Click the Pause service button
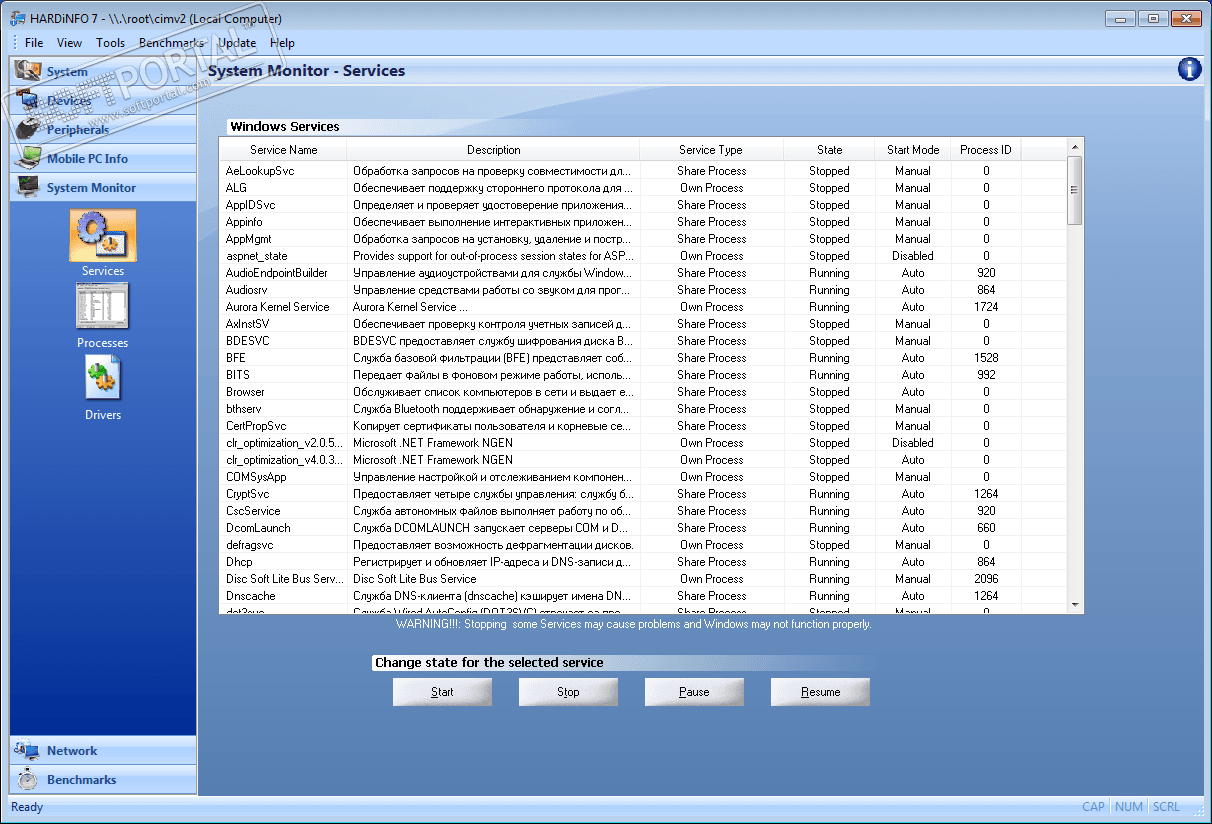Viewport: 1212px width, 824px height. pos(694,692)
